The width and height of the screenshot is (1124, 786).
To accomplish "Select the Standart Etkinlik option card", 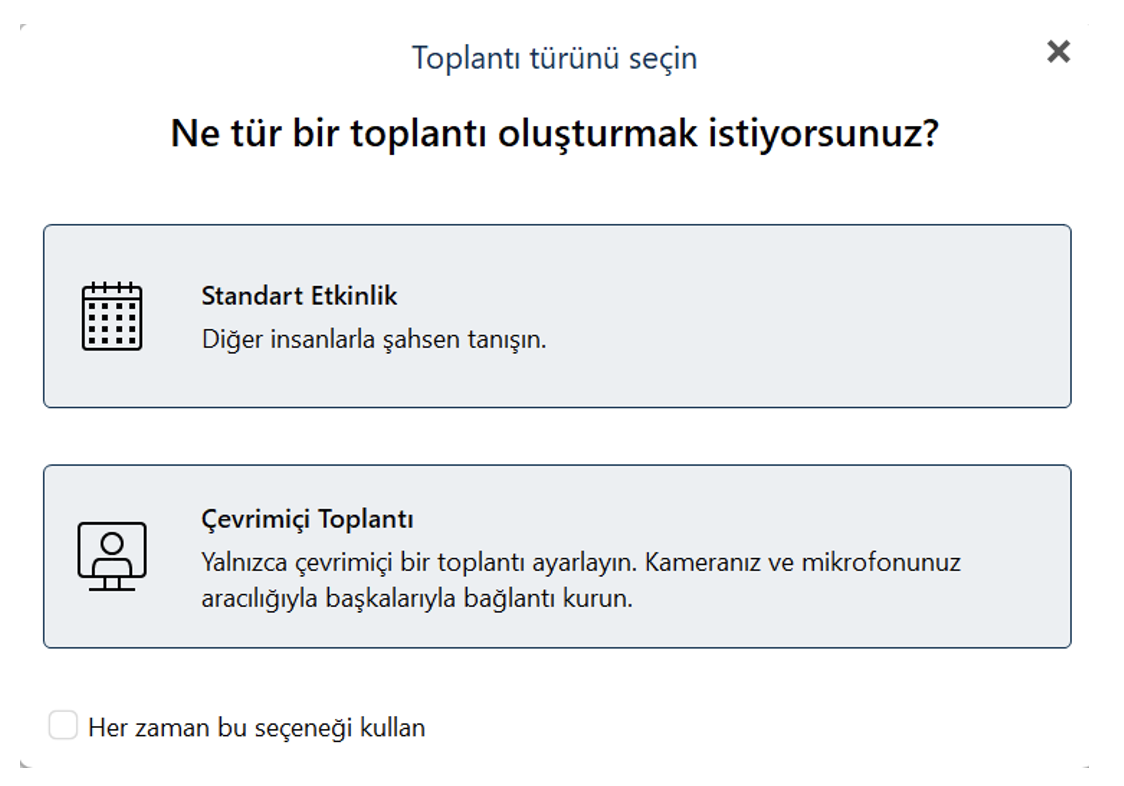I will coord(557,316).
